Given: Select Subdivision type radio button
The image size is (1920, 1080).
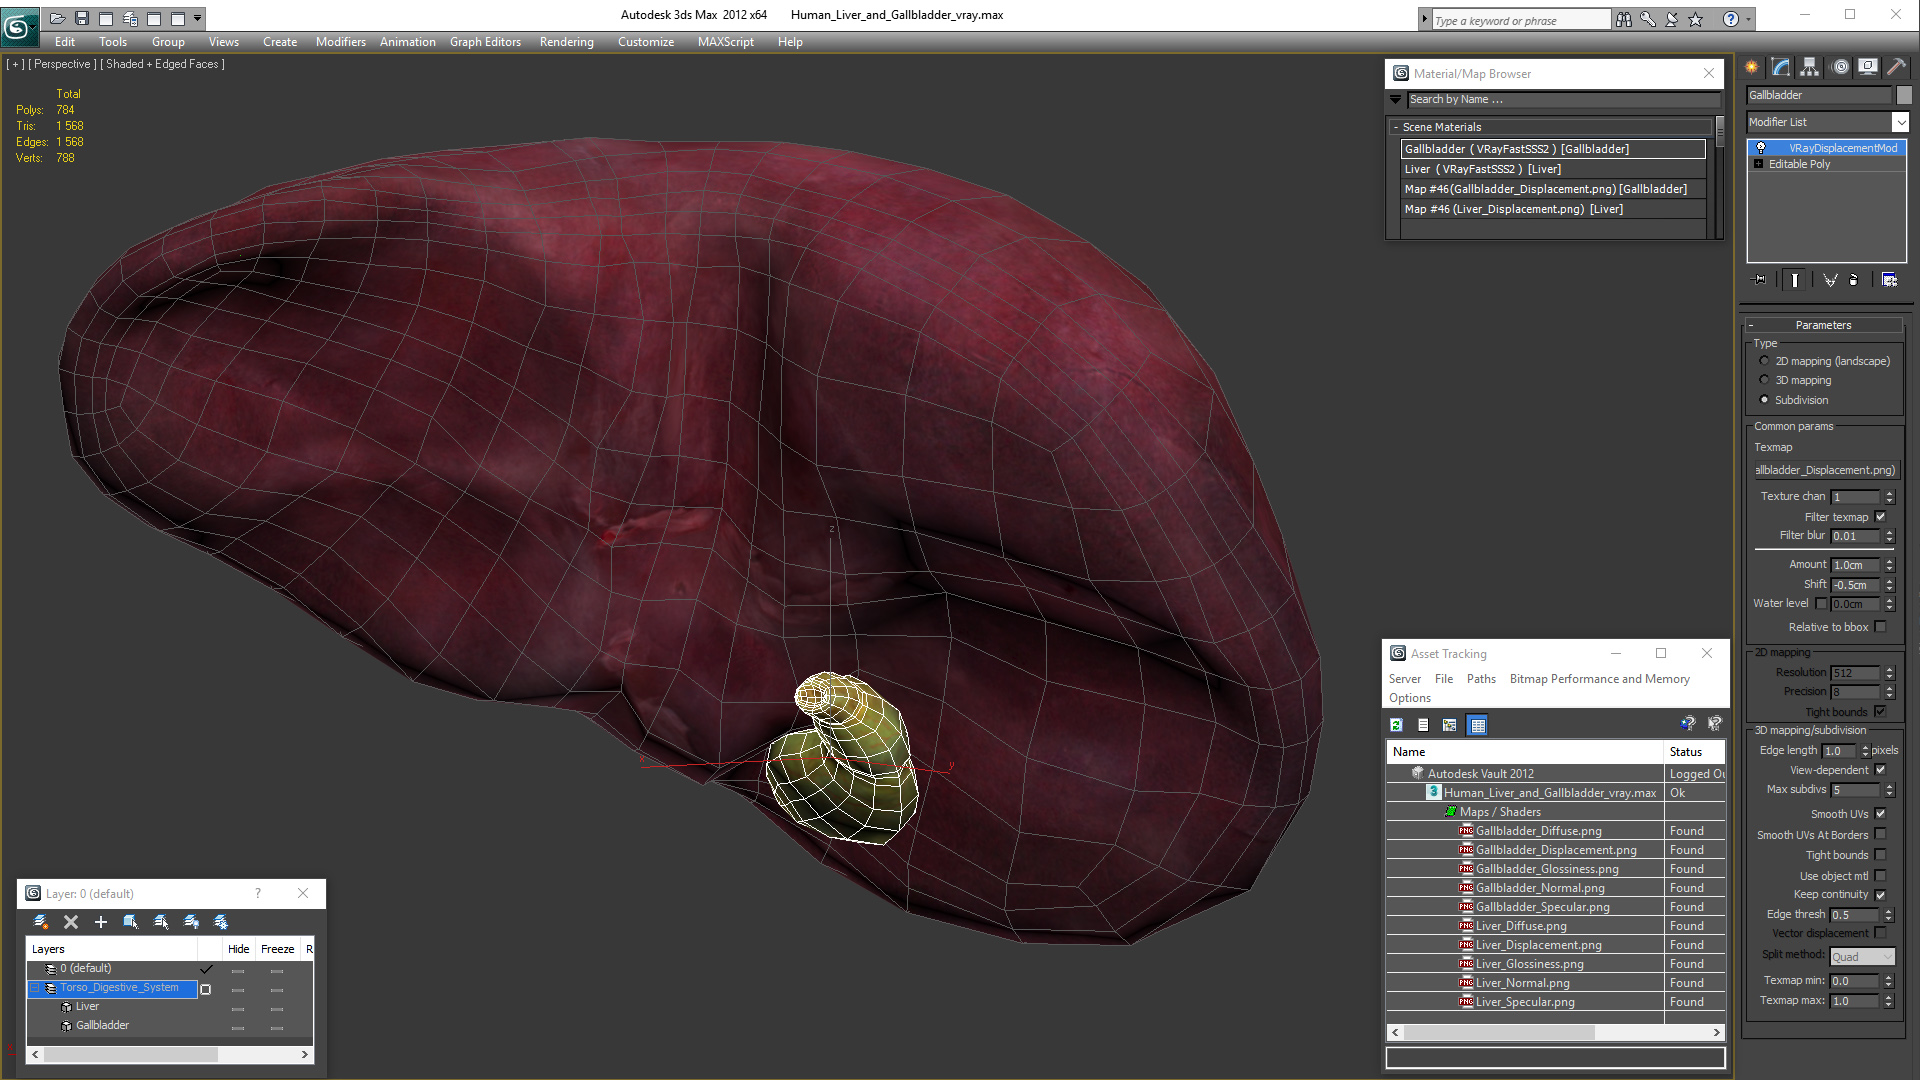Looking at the screenshot, I should pos(1764,400).
